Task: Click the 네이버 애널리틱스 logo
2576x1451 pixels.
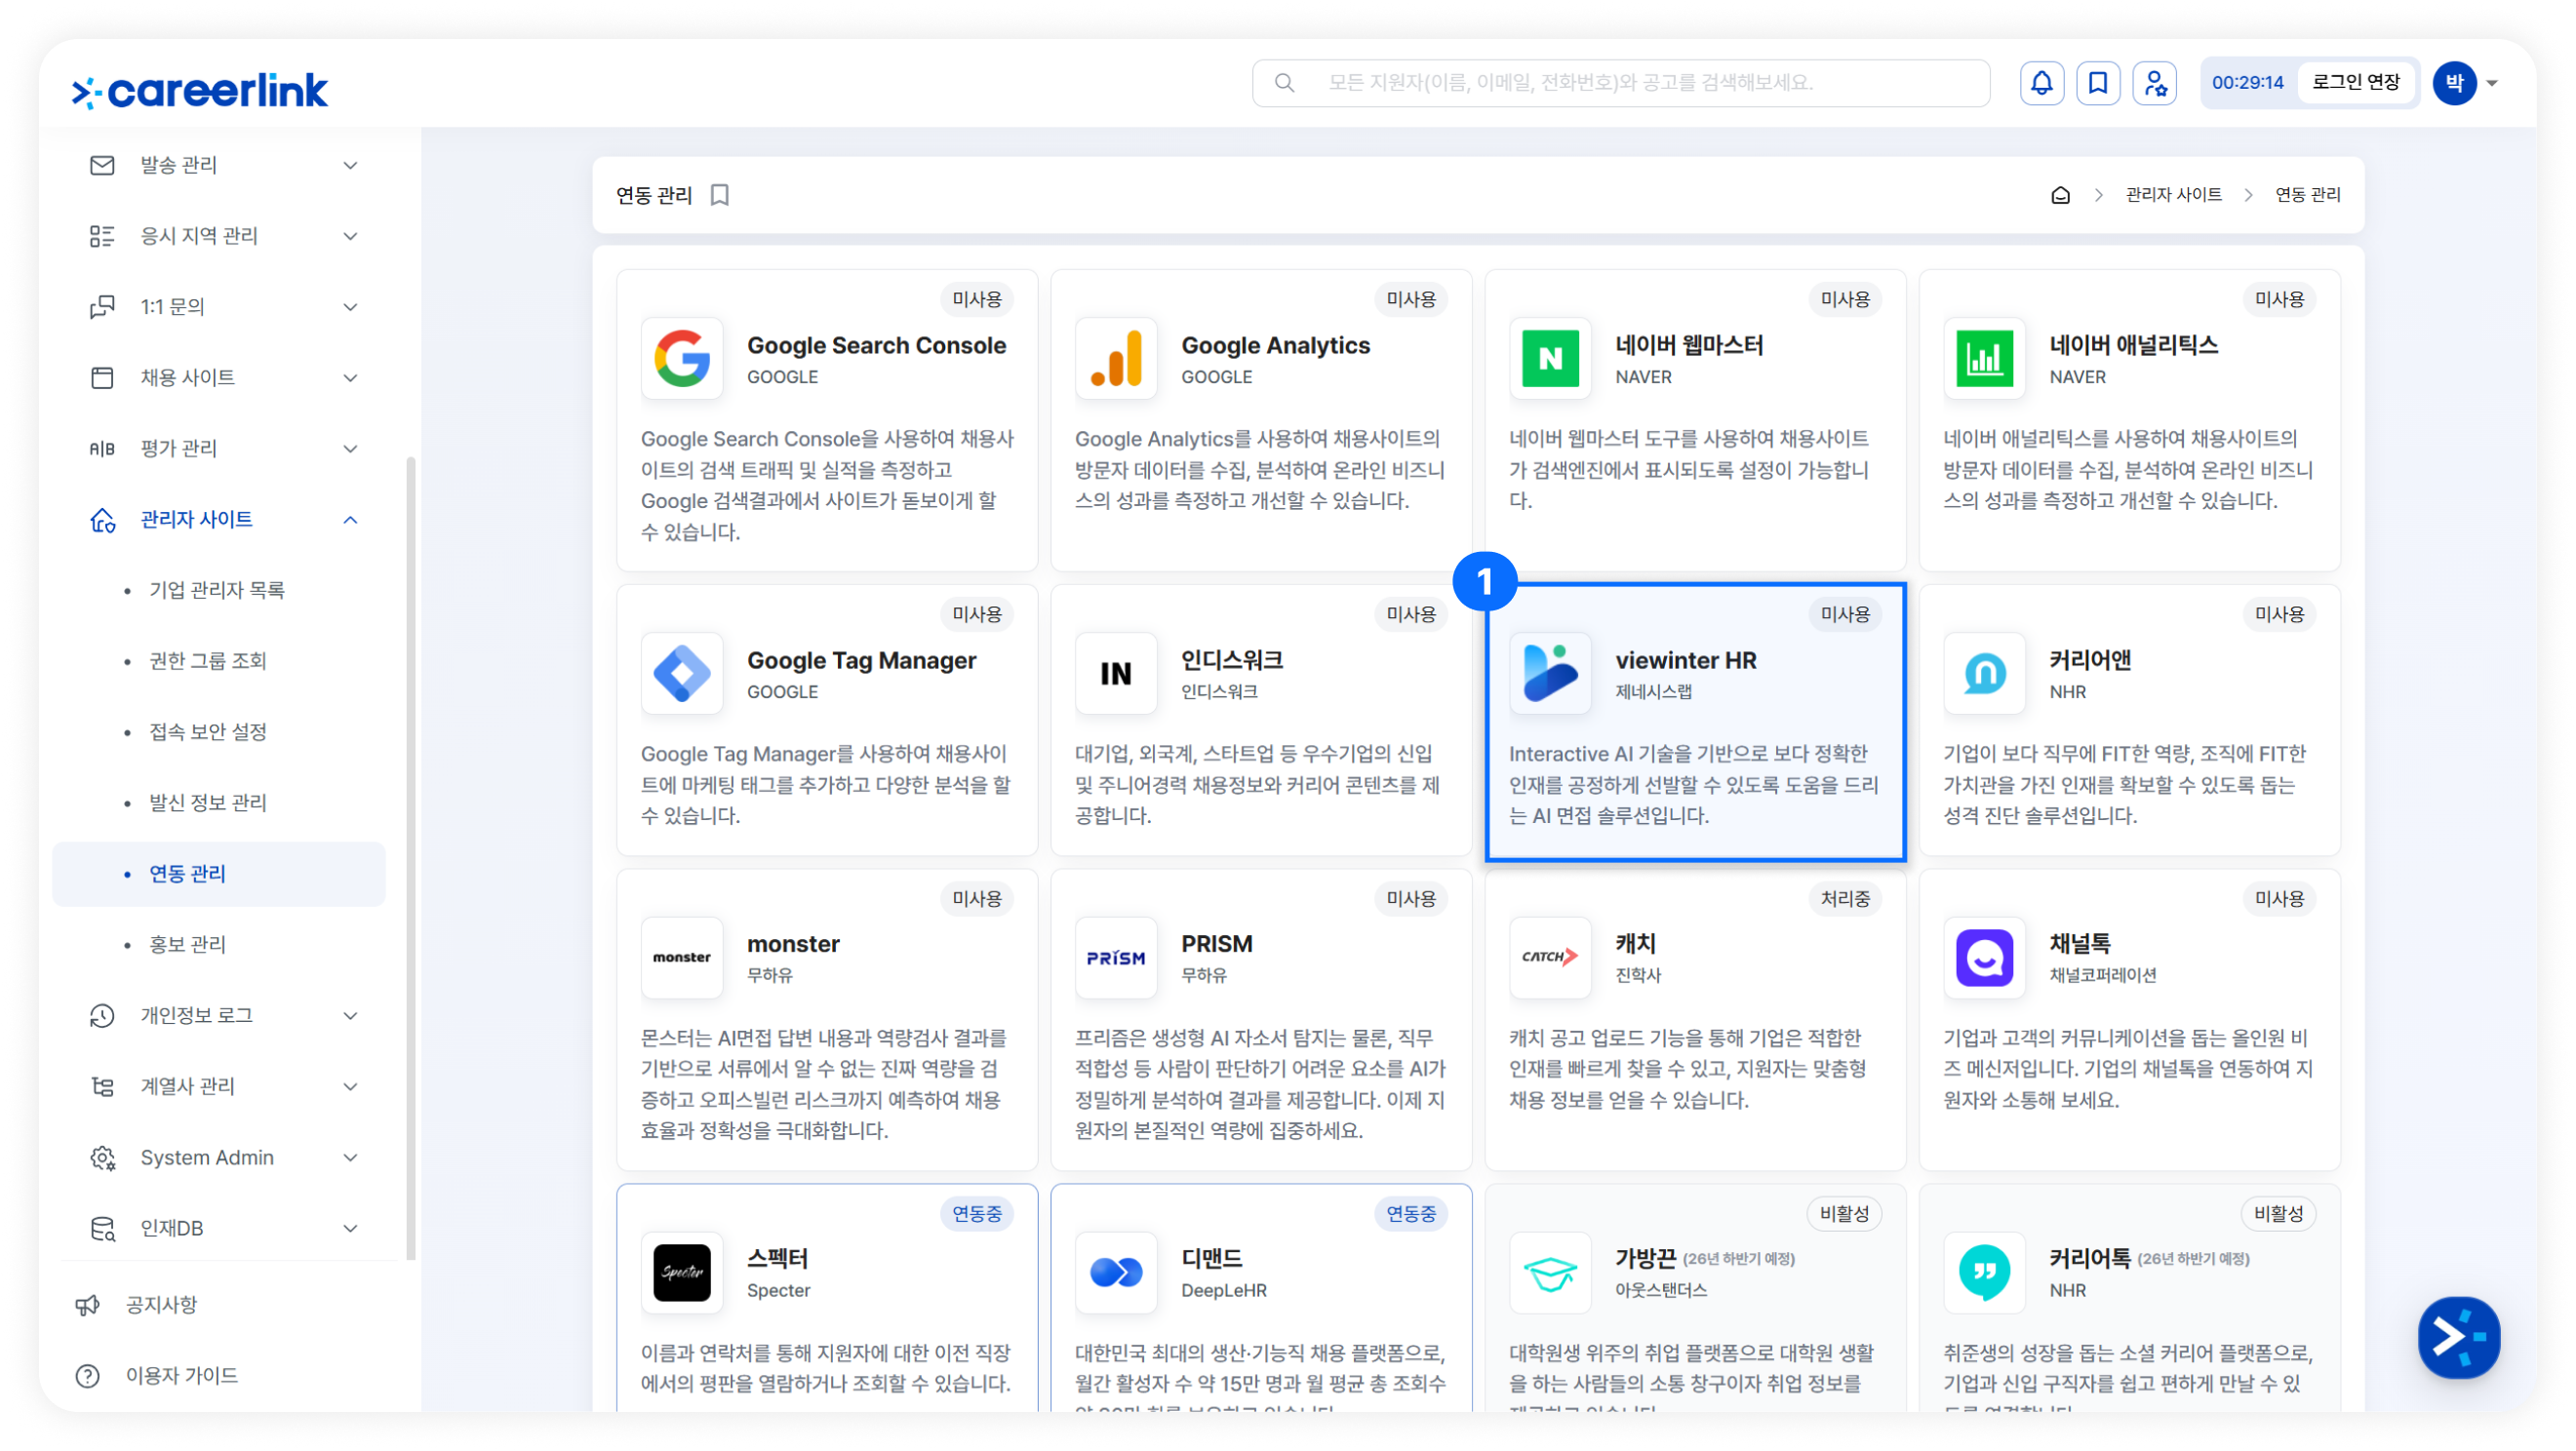Action: tap(1984, 358)
